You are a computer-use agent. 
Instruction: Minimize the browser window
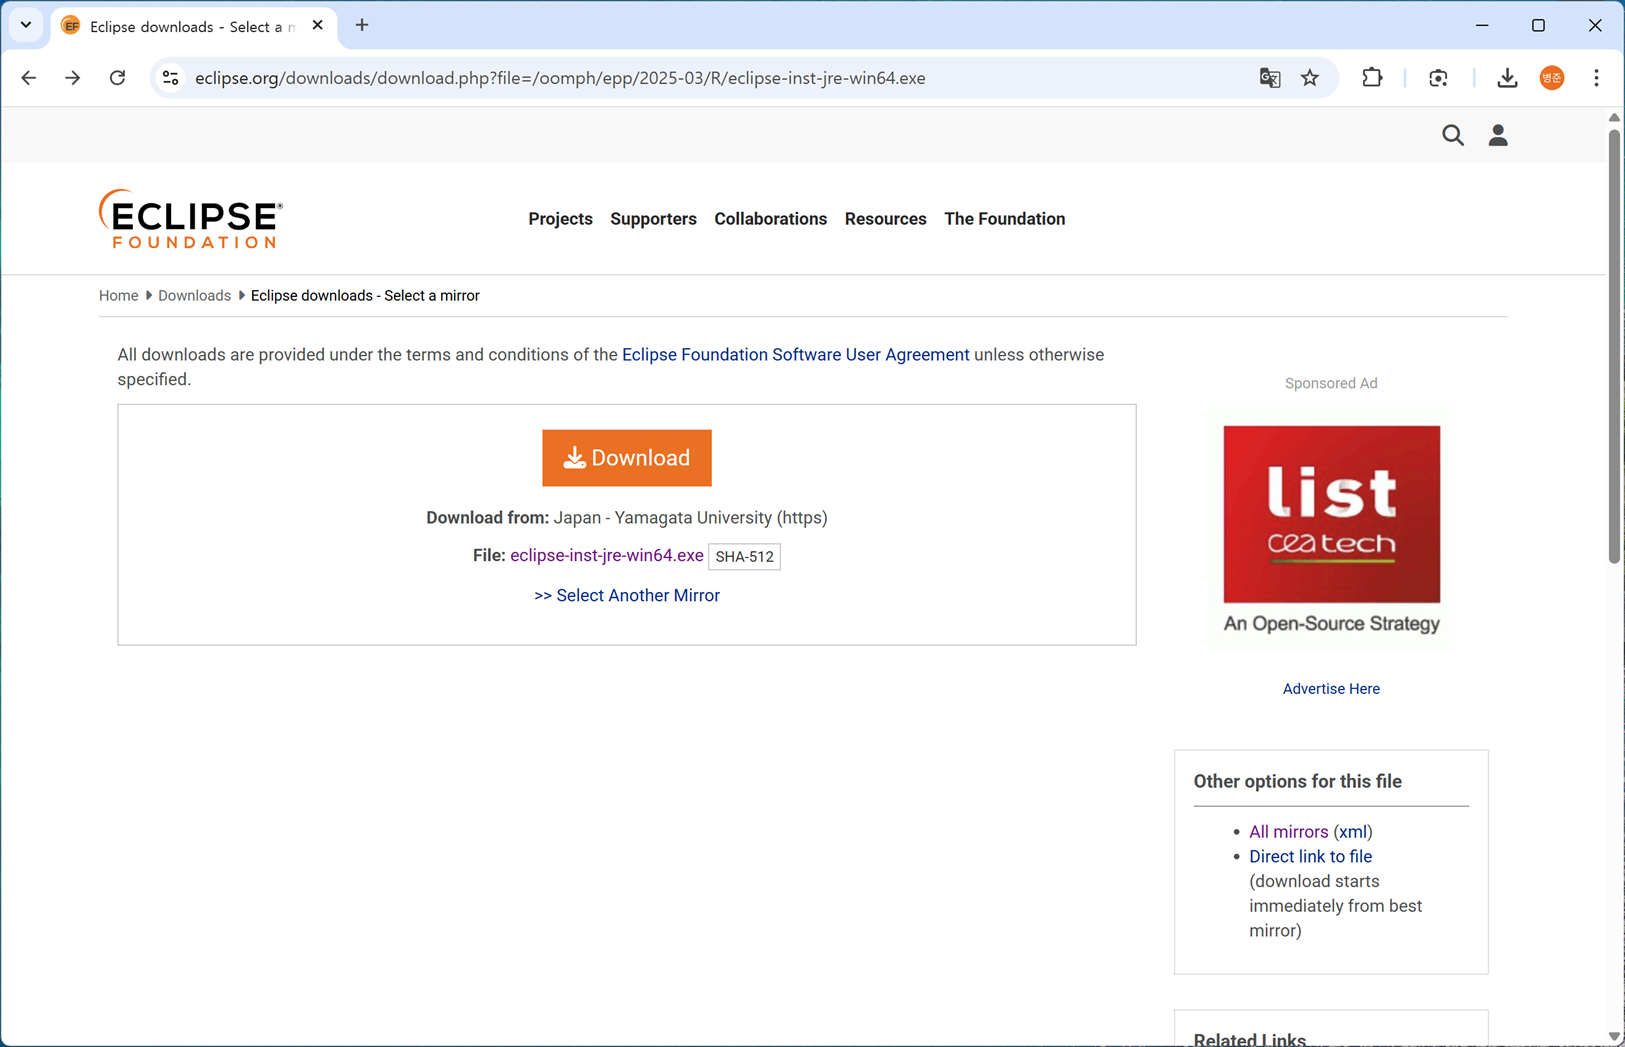pyautogui.click(x=1482, y=26)
